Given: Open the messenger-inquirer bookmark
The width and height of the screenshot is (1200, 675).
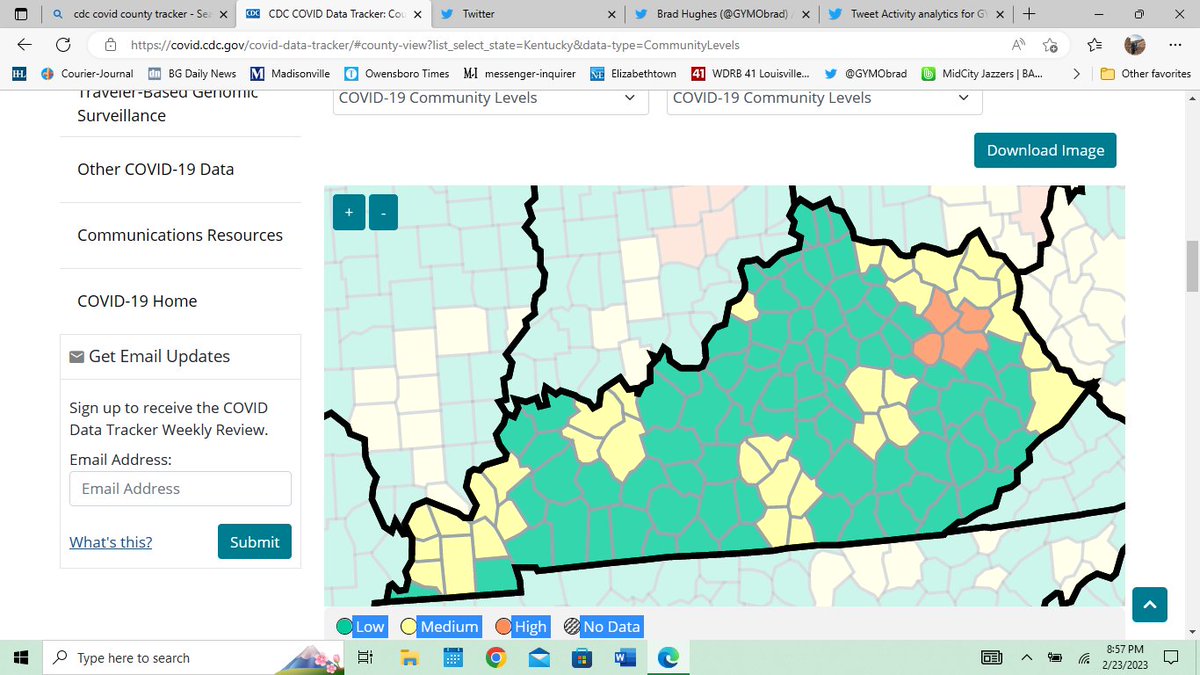Looking at the screenshot, I should 520,74.
